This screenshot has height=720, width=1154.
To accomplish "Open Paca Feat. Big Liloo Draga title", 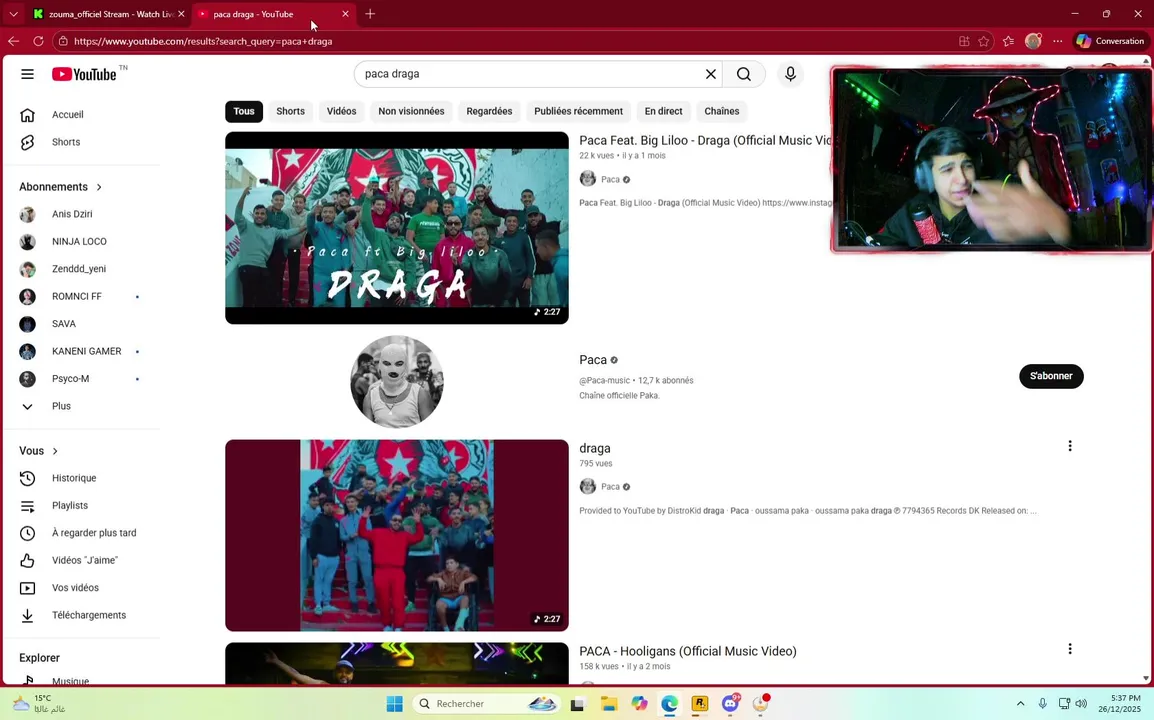I will (x=705, y=141).
